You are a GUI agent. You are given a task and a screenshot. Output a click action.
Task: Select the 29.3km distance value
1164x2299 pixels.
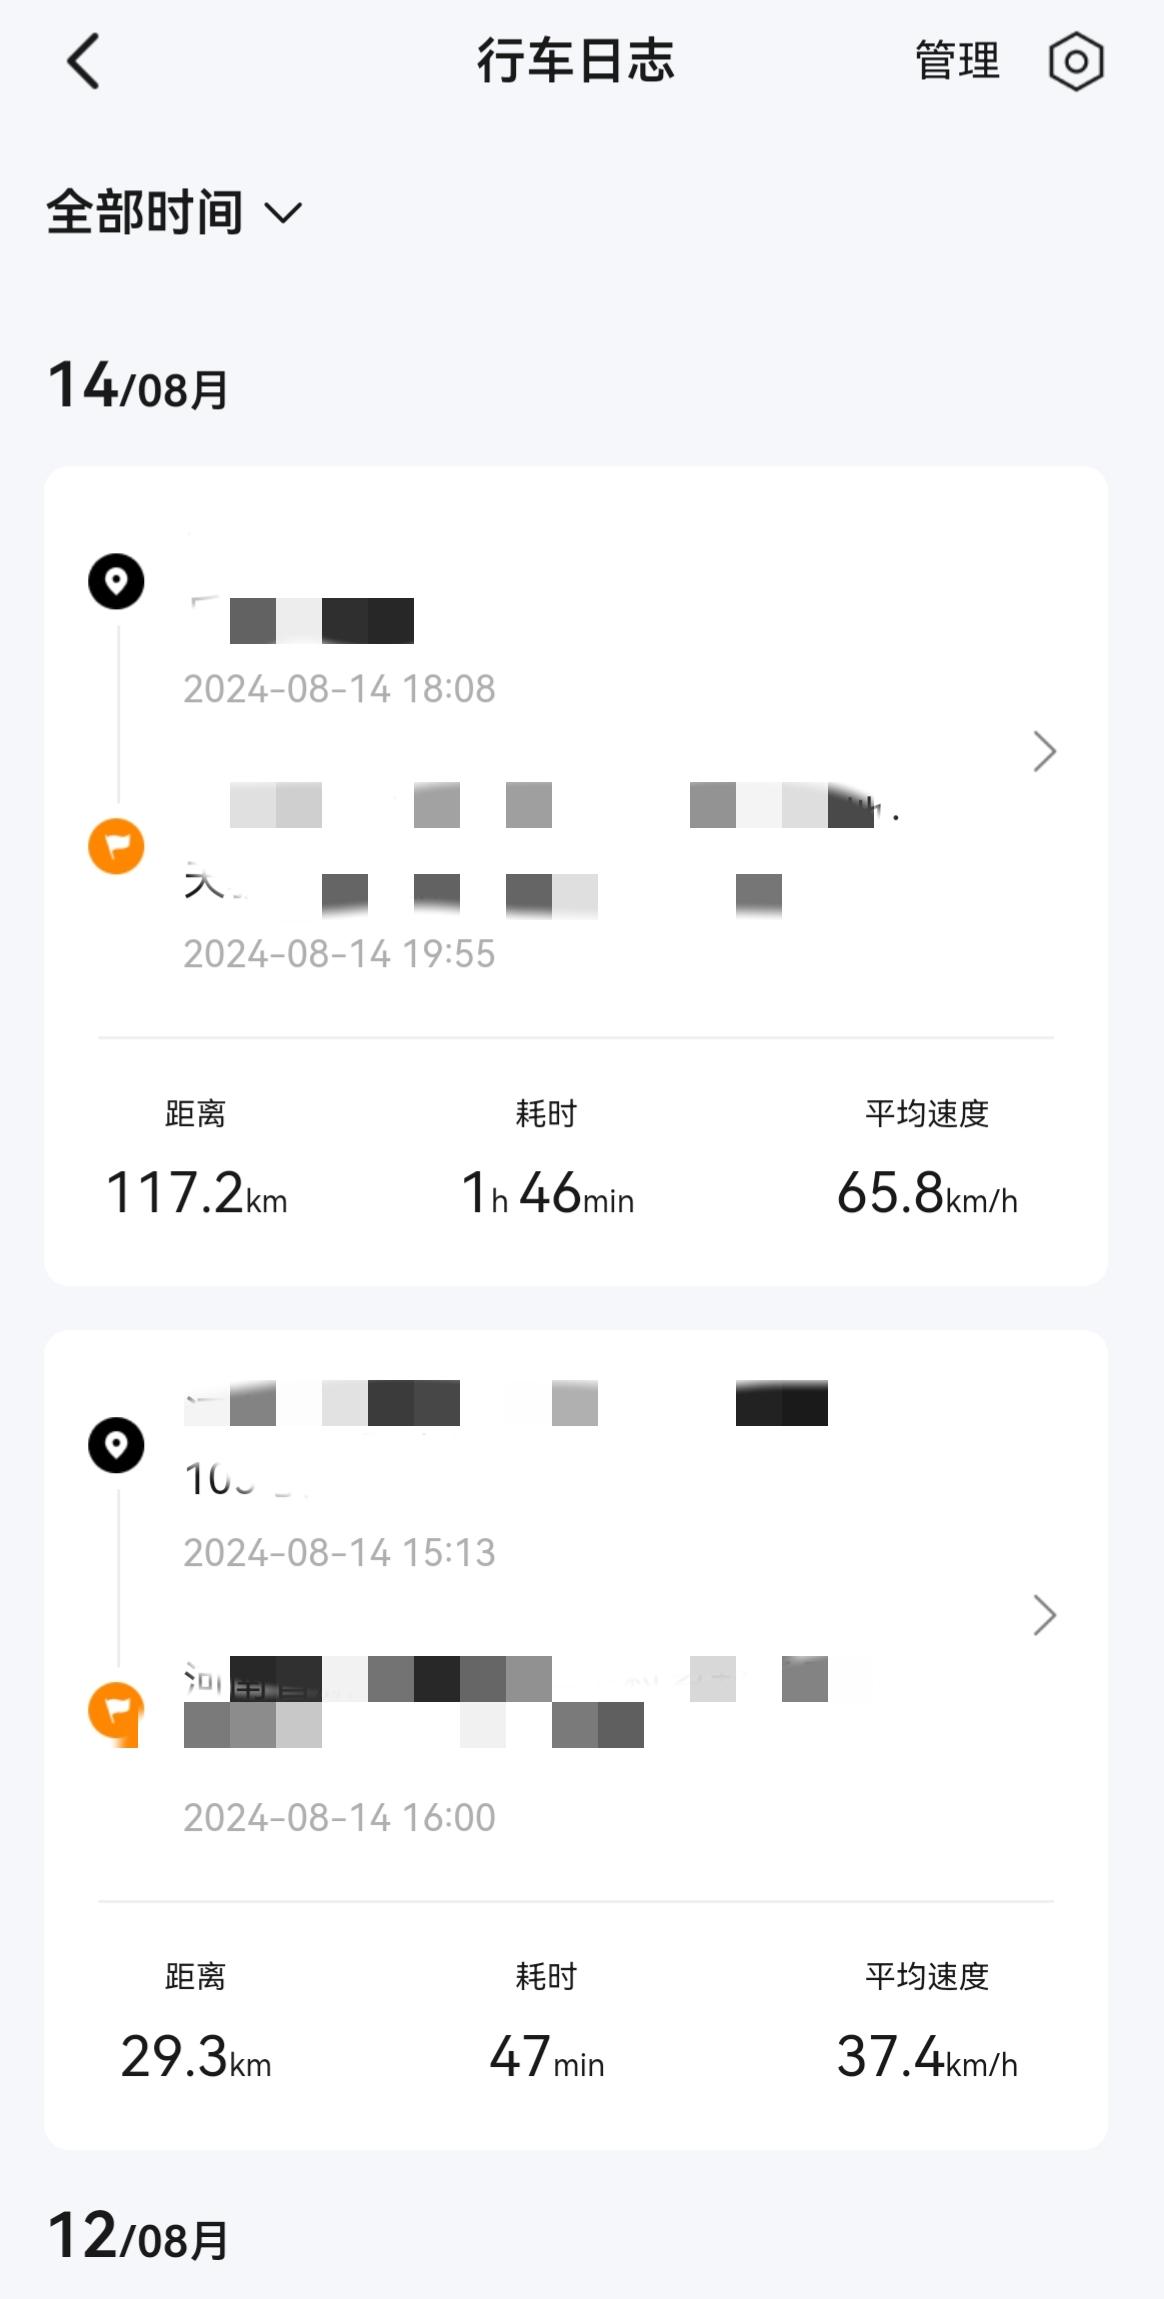tap(196, 2057)
